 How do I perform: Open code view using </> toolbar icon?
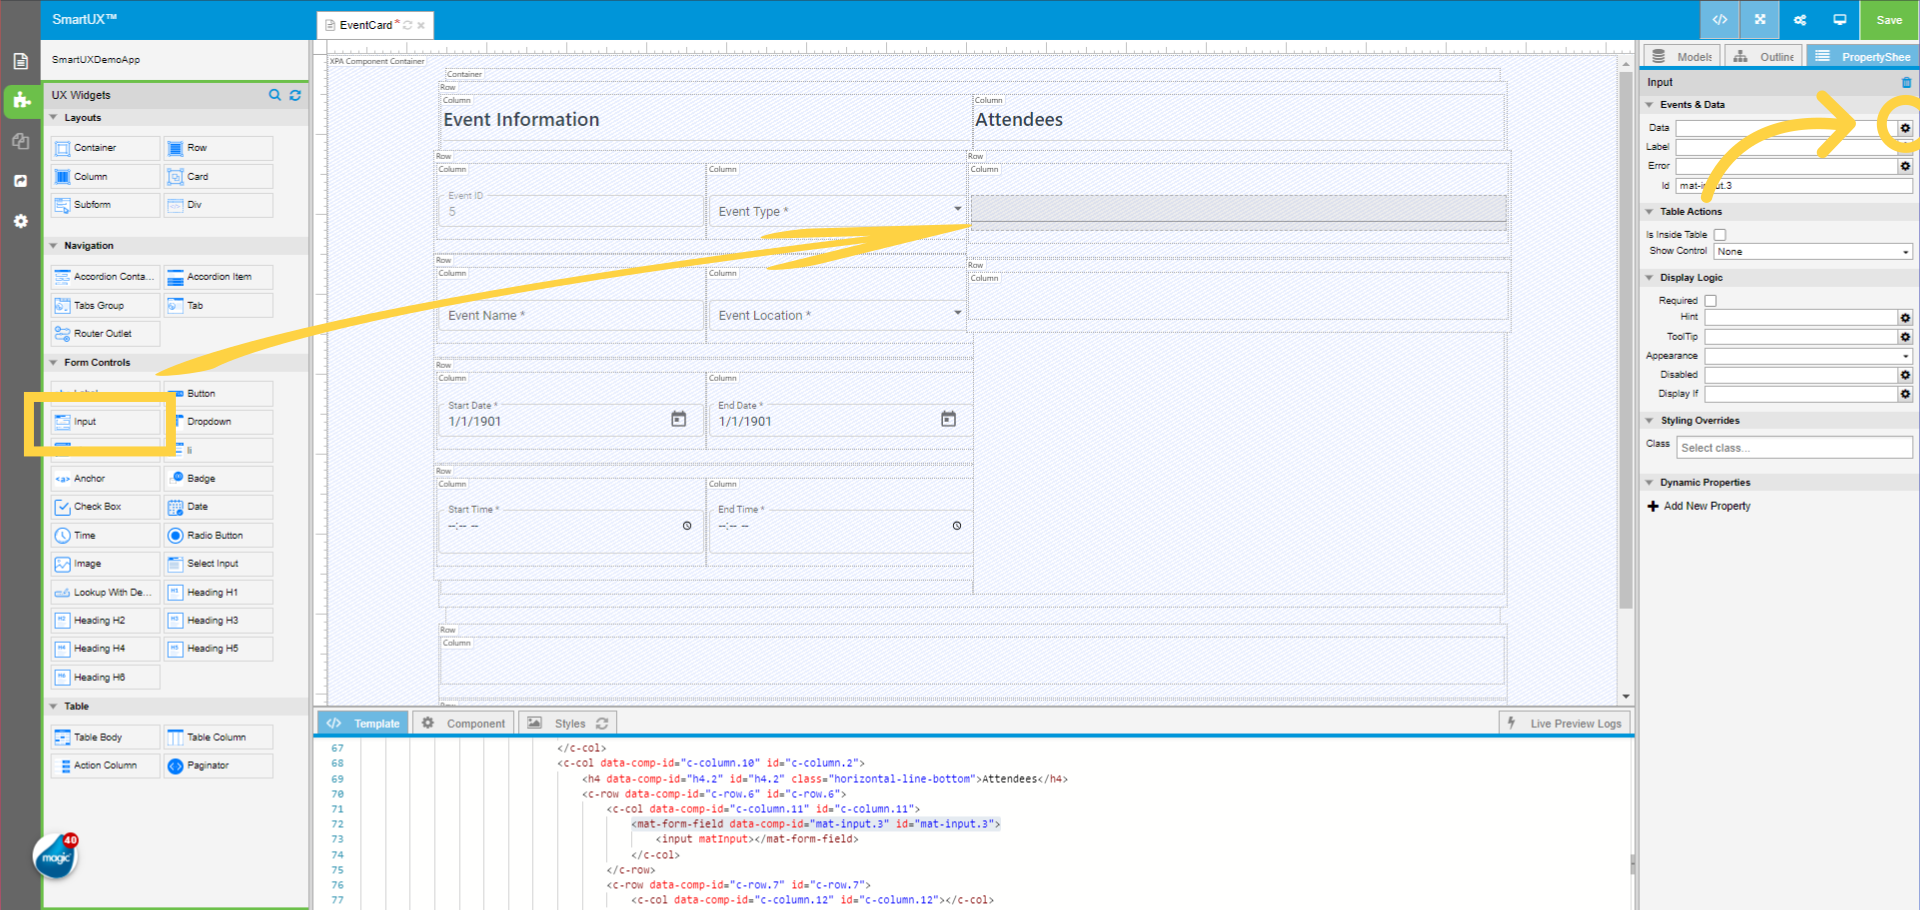1718,19
